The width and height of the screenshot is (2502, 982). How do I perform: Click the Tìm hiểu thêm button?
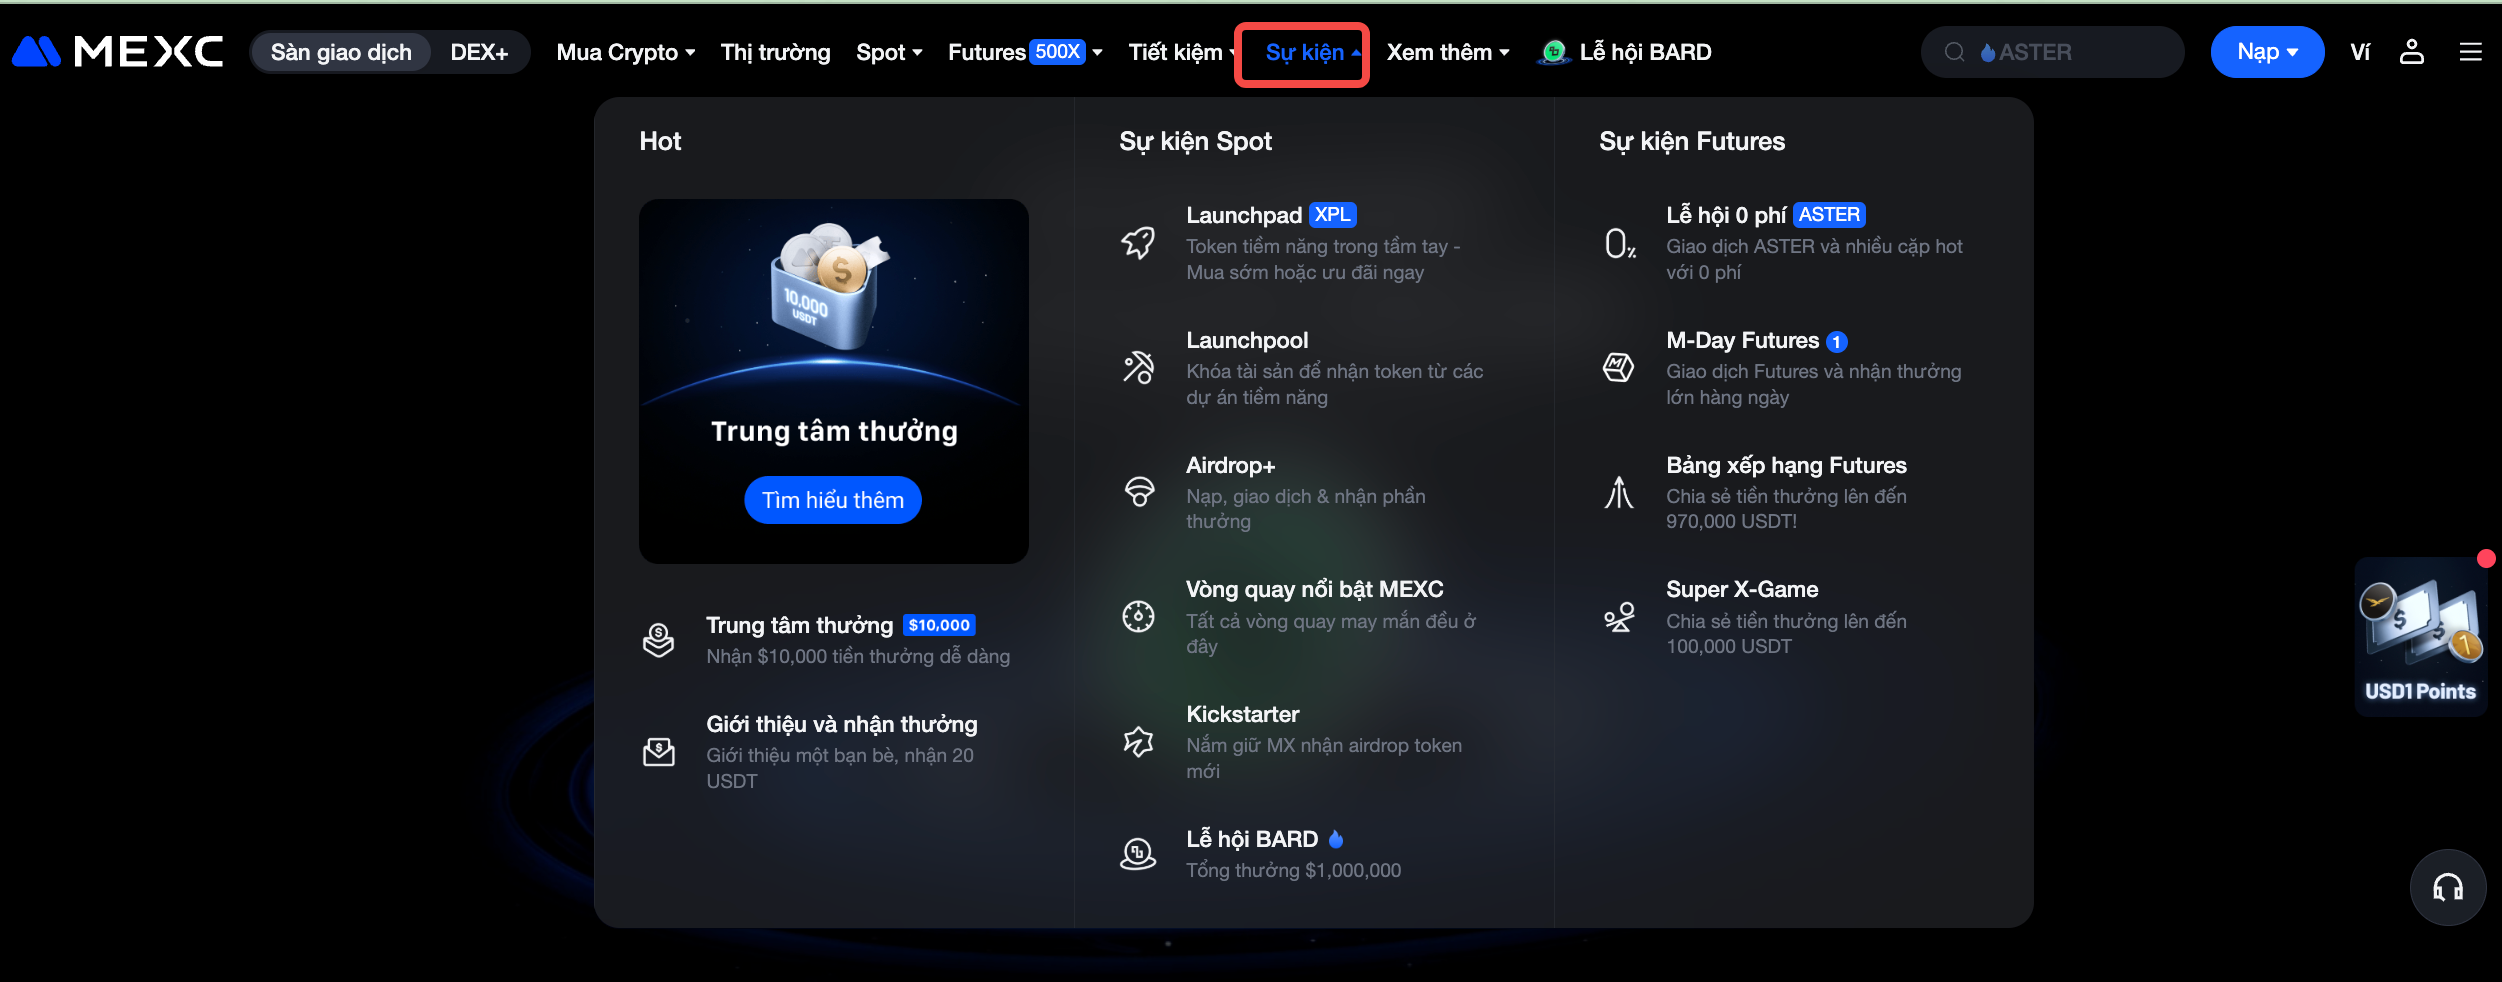pyautogui.click(x=832, y=500)
